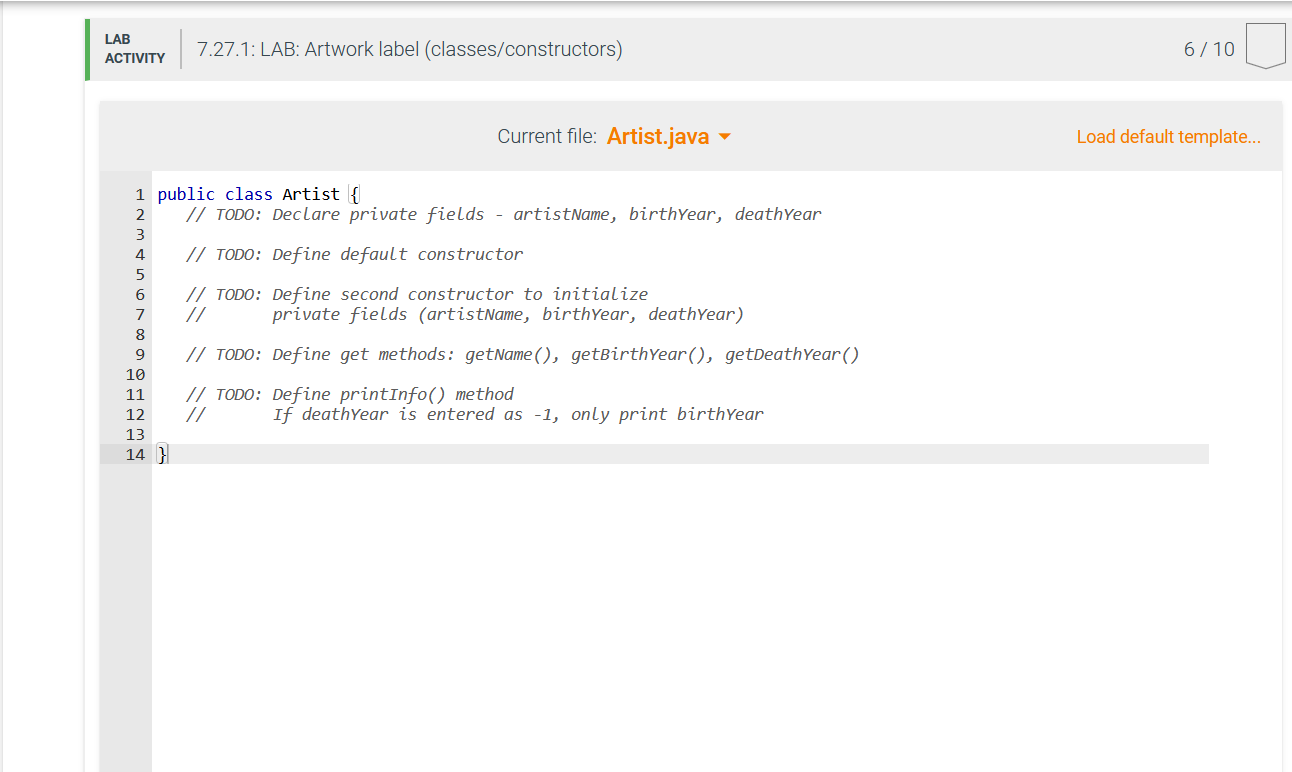Expand the orange chevron beside Artist.java
Image resolution: width=1292 pixels, height=772 pixels.
pos(726,136)
